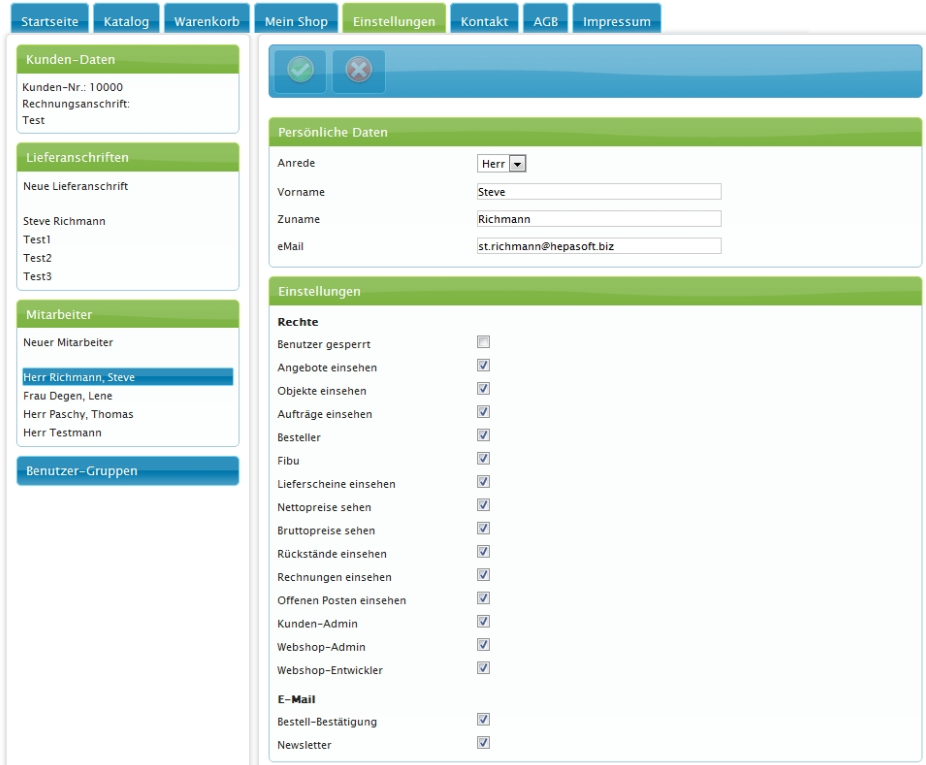Image resolution: width=926 pixels, height=765 pixels.
Task: Select Herr Paschy, Thomas in list
Action: [x=78, y=414]
